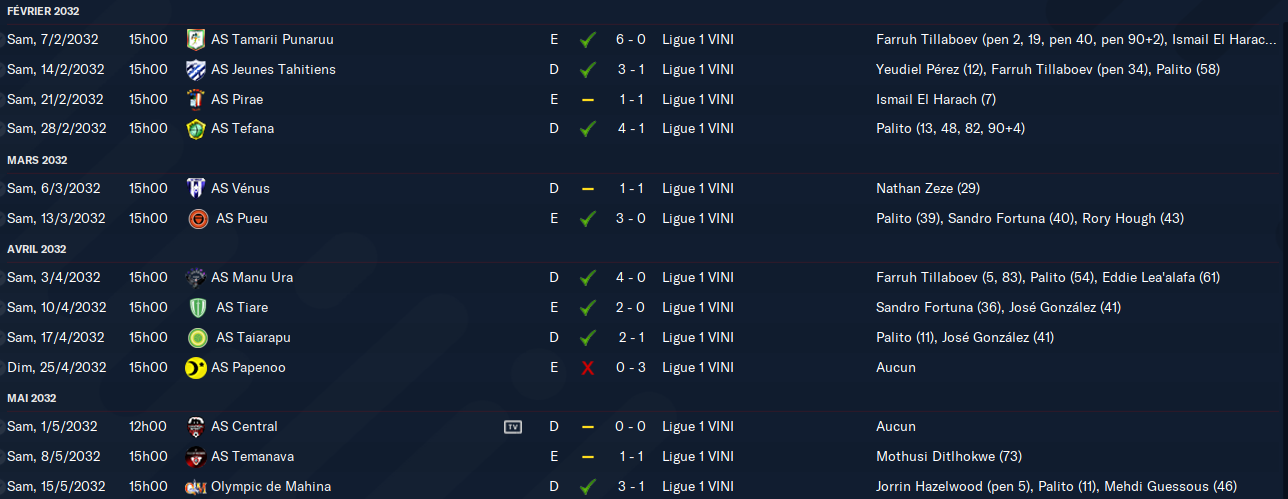Click the AS Temanava club badge
The image size is (1288, 499).
[x=196, y=456]
